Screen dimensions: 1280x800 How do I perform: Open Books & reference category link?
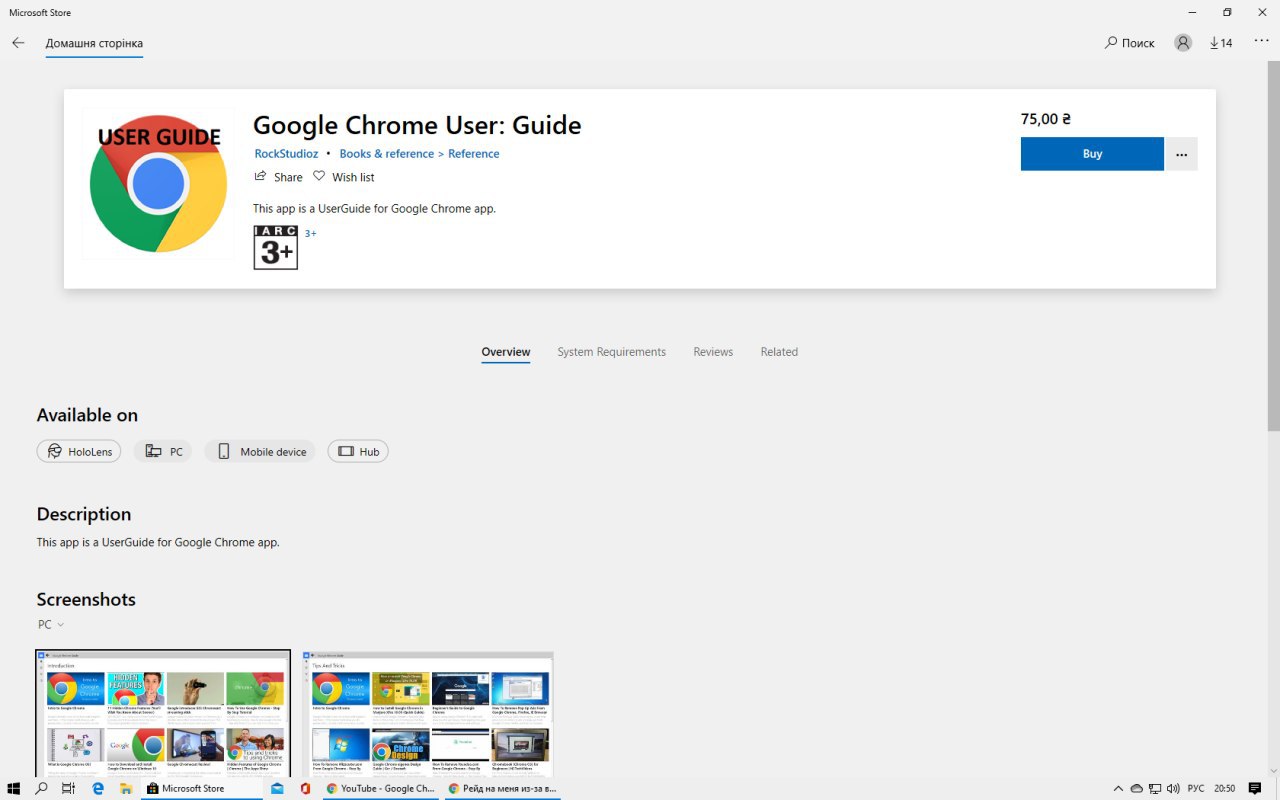pos(386,154)
